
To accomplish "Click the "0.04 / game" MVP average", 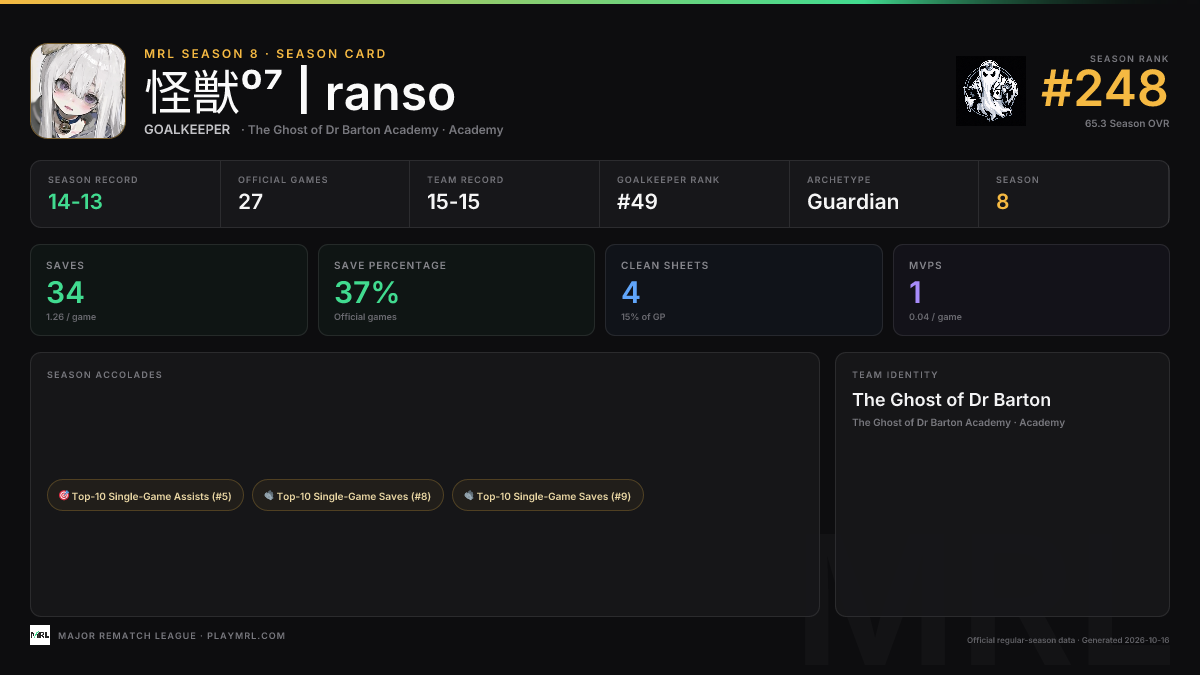I will (x=935, y=317).
